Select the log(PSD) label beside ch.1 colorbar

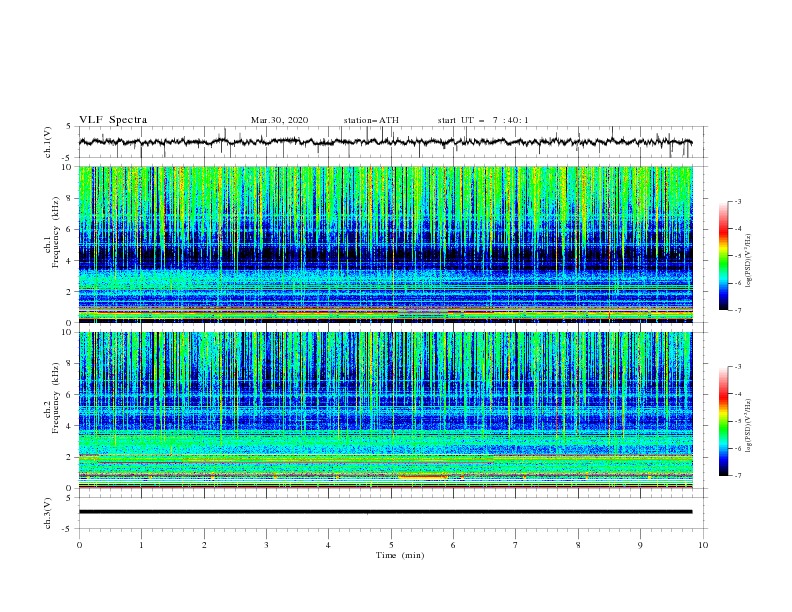pos(749,261)
